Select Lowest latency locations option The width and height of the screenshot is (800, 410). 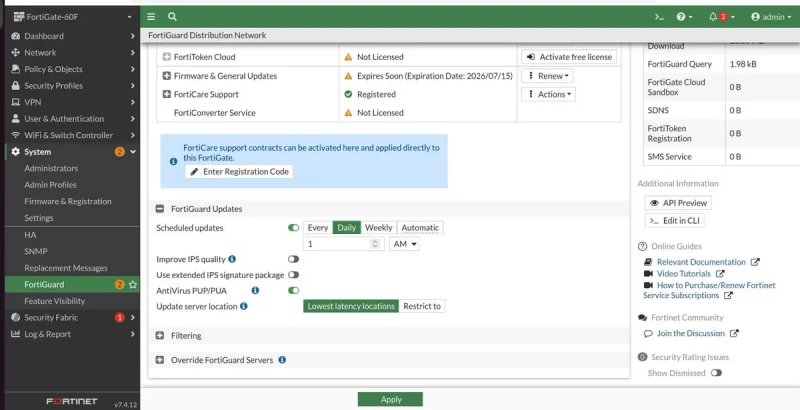point(351,306)
